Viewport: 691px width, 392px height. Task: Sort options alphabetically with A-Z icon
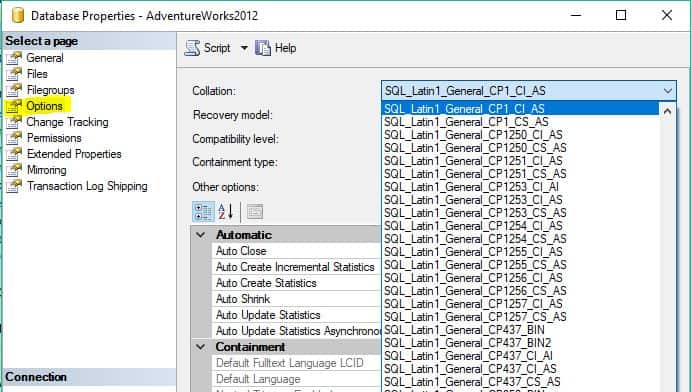[x=226, y=212]
